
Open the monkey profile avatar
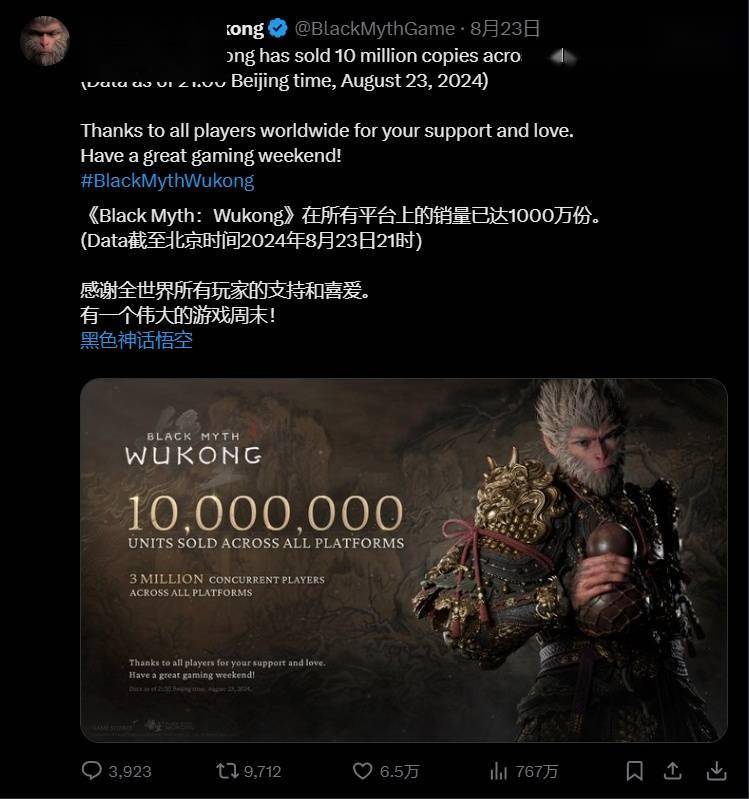pos(45,41)
